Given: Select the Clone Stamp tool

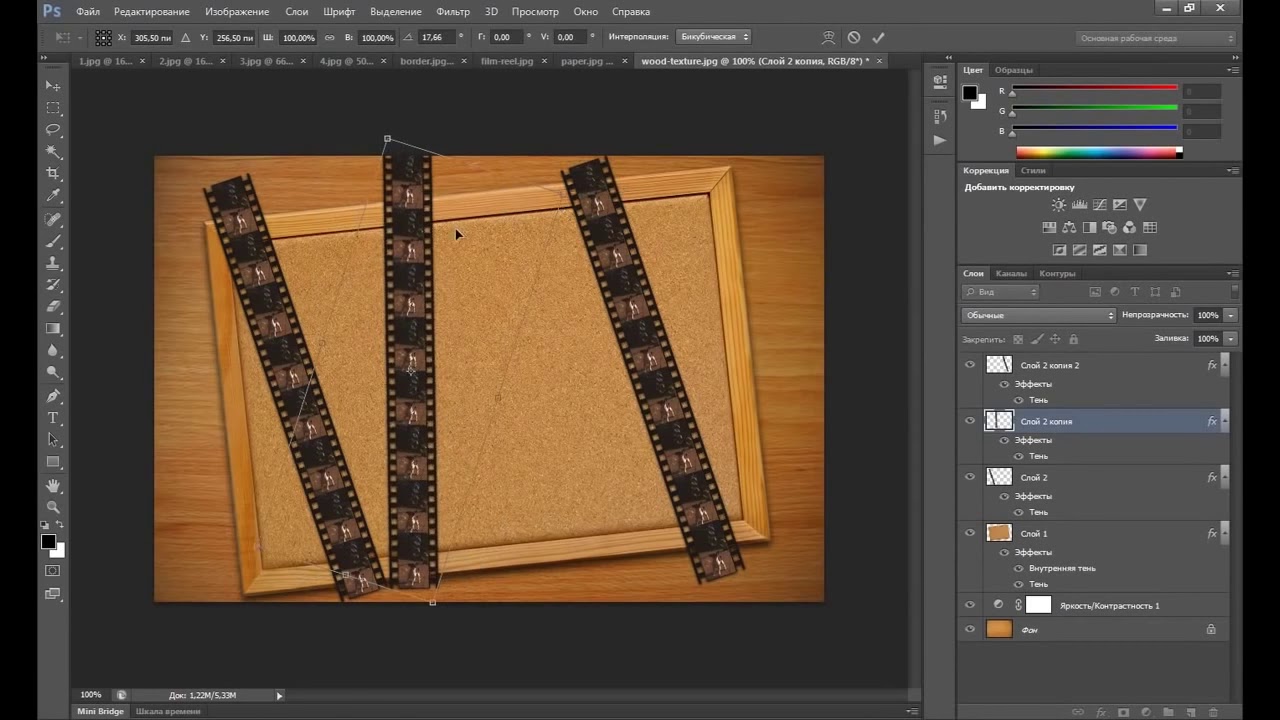Looking at the screenshot, I should [53, 263].
